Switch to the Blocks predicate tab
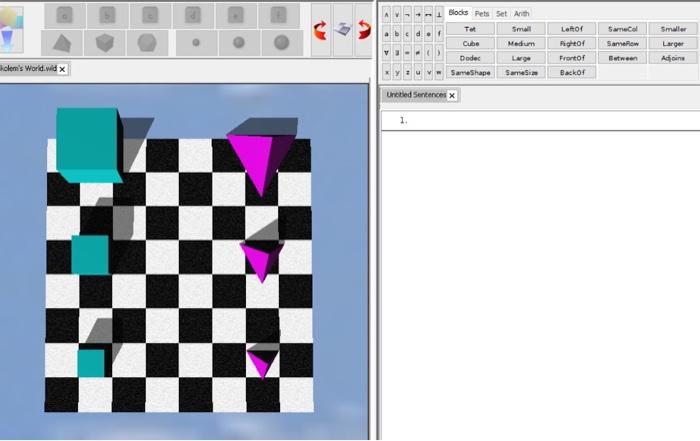 tap(458, 13)
